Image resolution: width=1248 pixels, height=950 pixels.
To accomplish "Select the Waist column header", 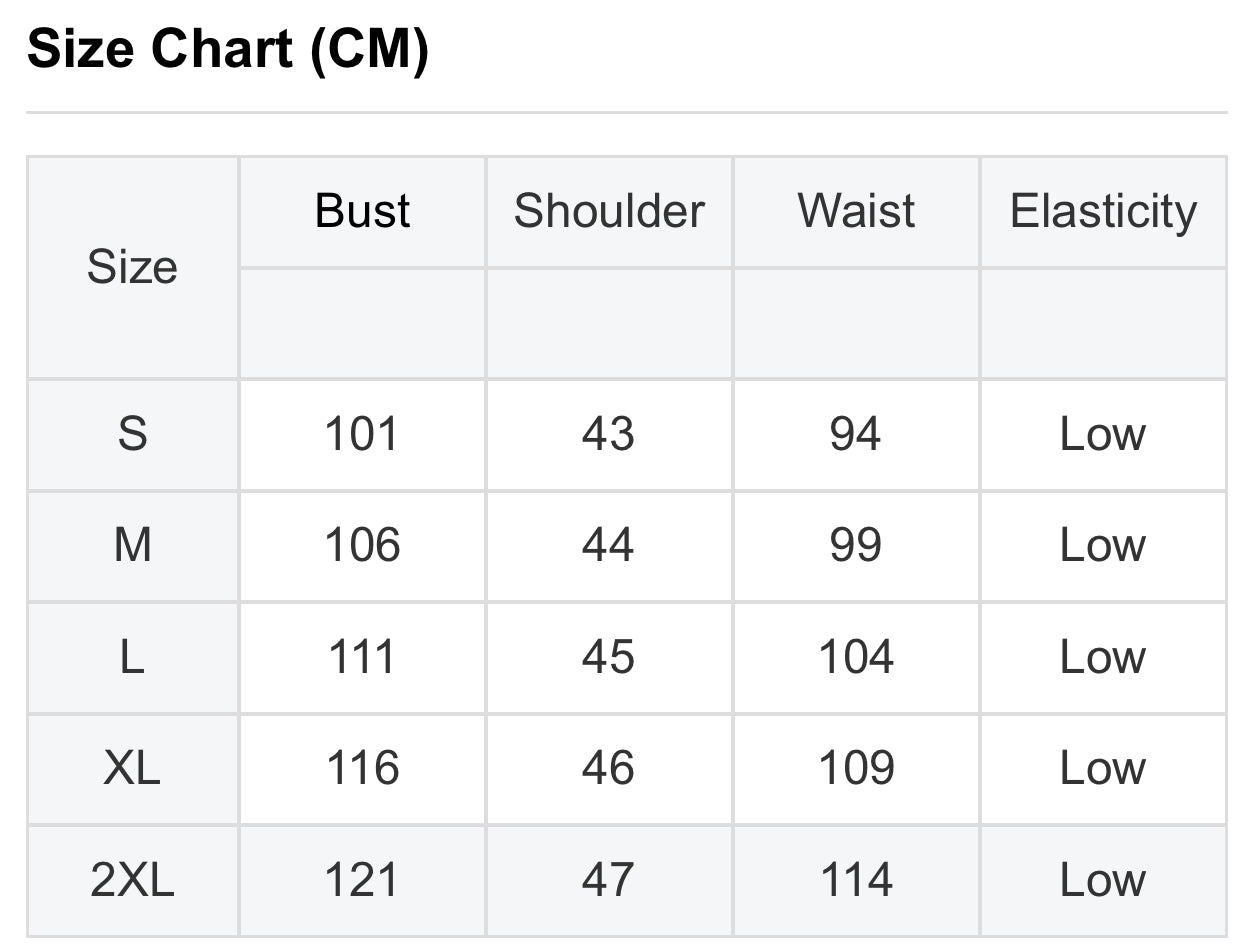I will pos(856,212).
